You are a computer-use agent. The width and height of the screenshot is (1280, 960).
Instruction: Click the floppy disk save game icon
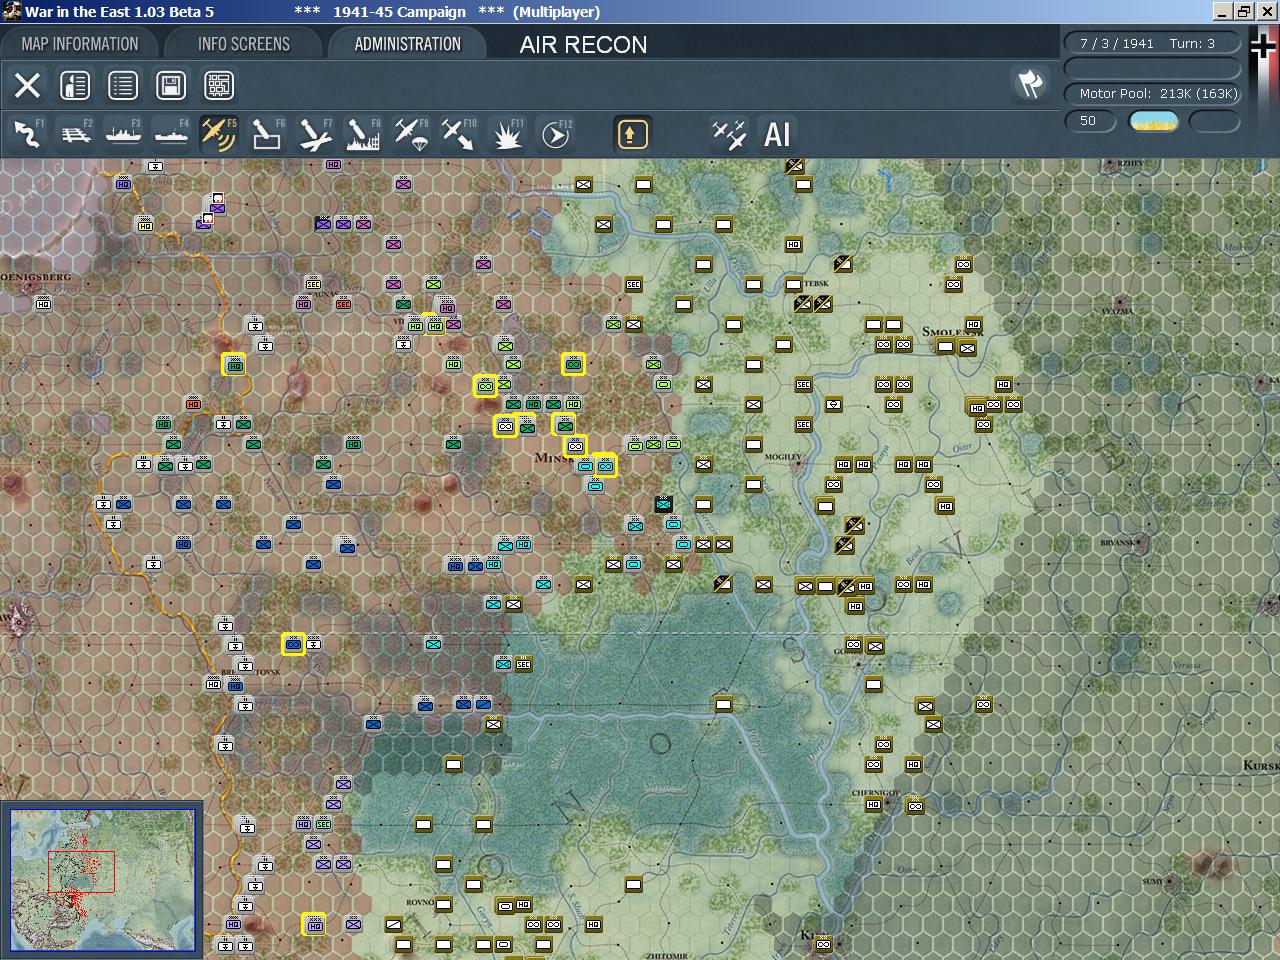(x=171, y=85)
